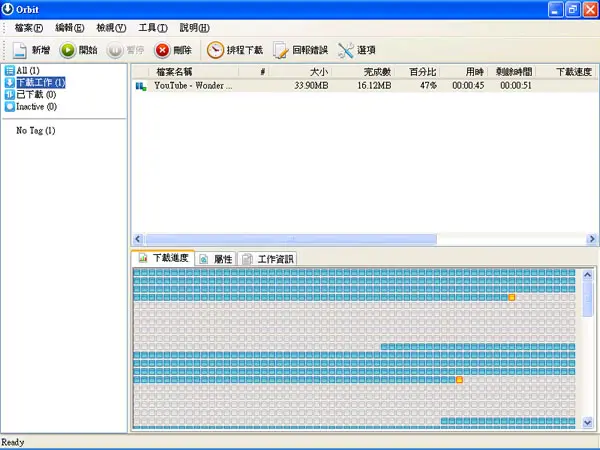Sort by the 檔案名稱 column header
600x450 pixels.
193,72
